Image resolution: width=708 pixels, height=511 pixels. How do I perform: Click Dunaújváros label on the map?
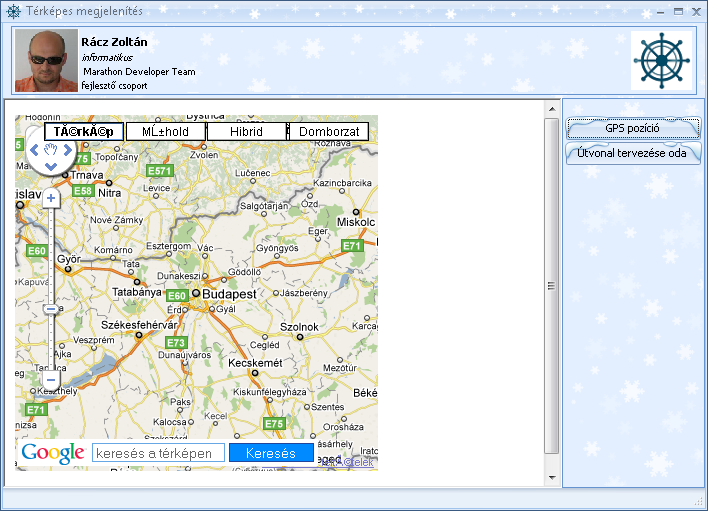point(184,355)
